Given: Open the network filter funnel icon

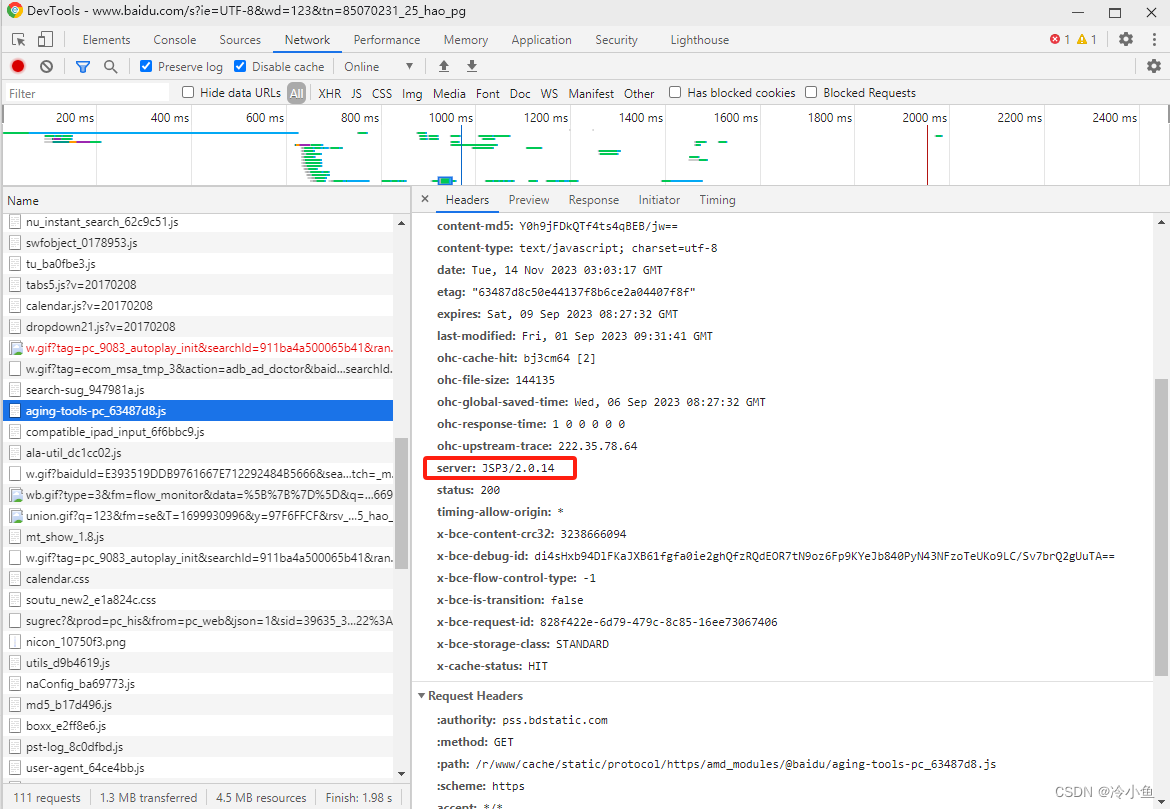Looking at the screenshot, I should click(82, 66).
